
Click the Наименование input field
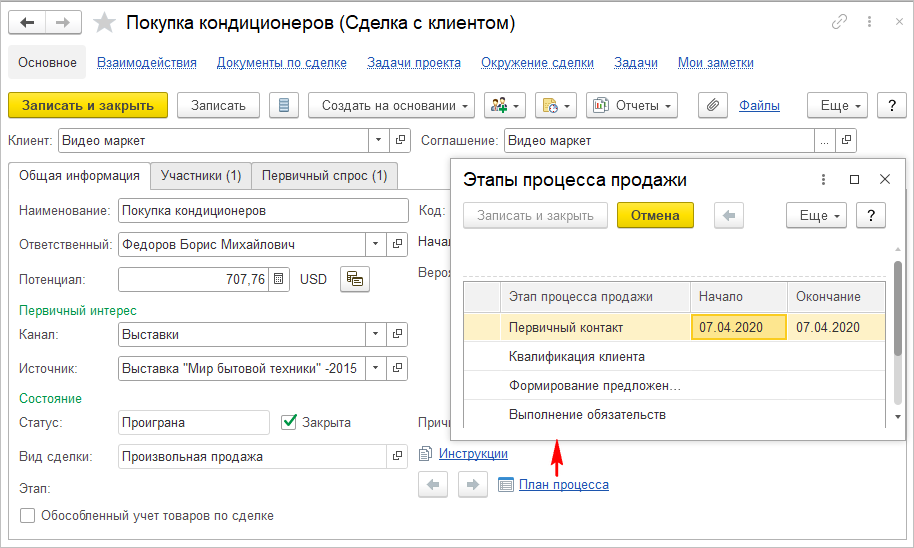click(x=262, y=211)
